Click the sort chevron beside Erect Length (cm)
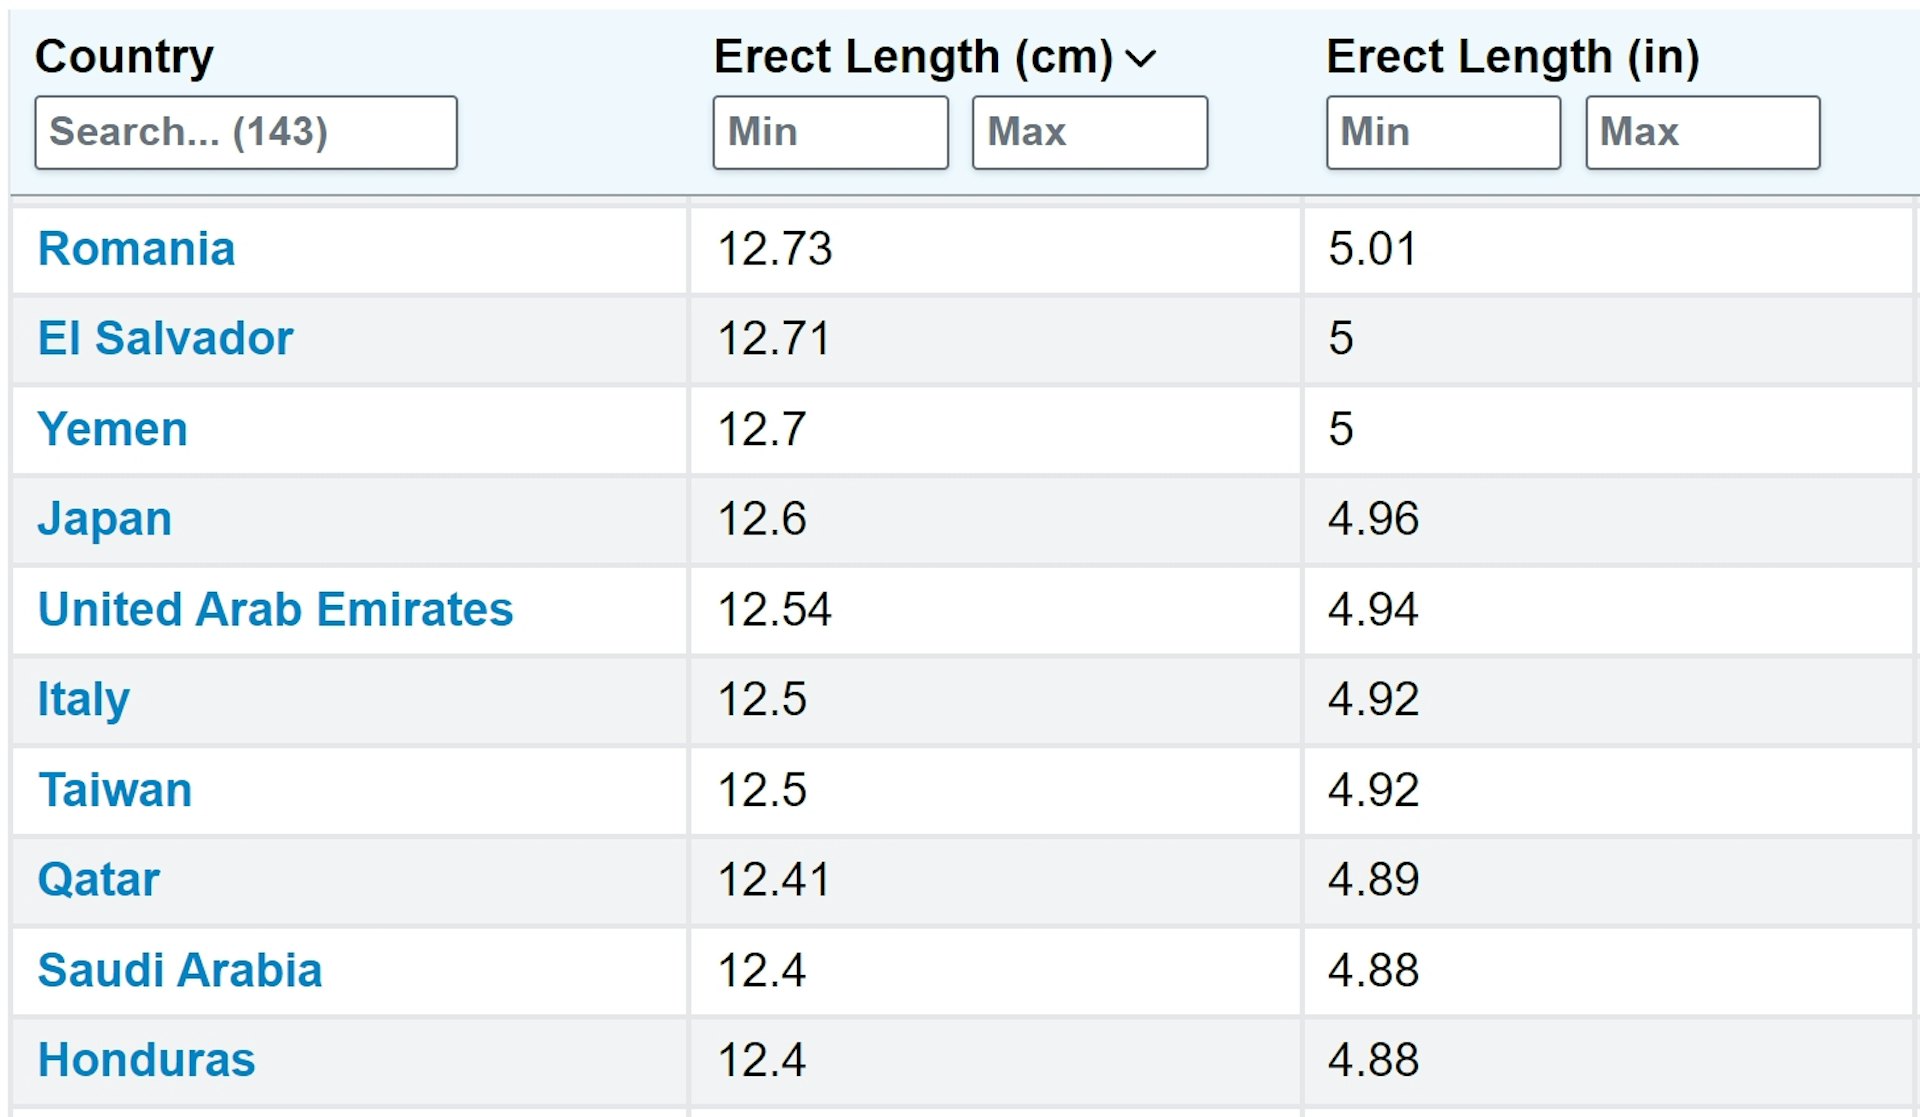Viewport: 1920px width, 1117px height. [x=1141, y=59]
